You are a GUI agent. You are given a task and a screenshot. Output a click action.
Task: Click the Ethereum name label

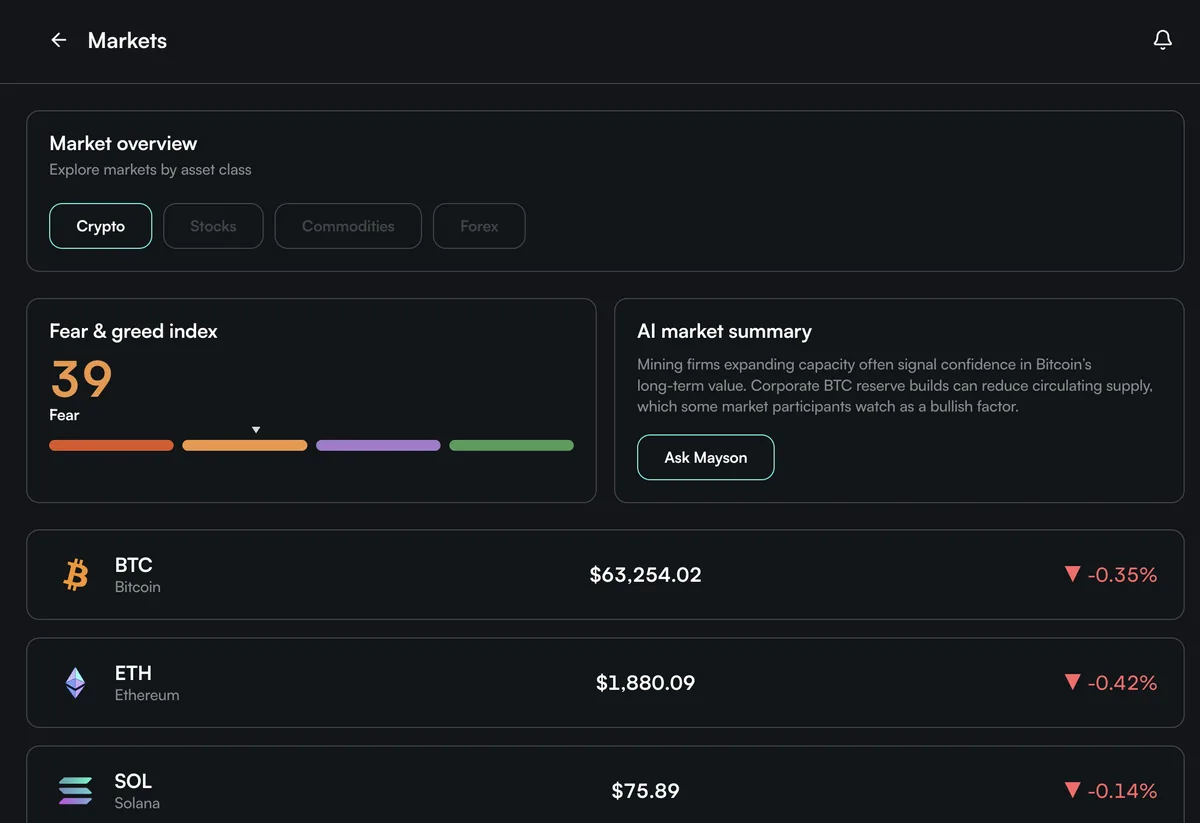pos(147,696)
